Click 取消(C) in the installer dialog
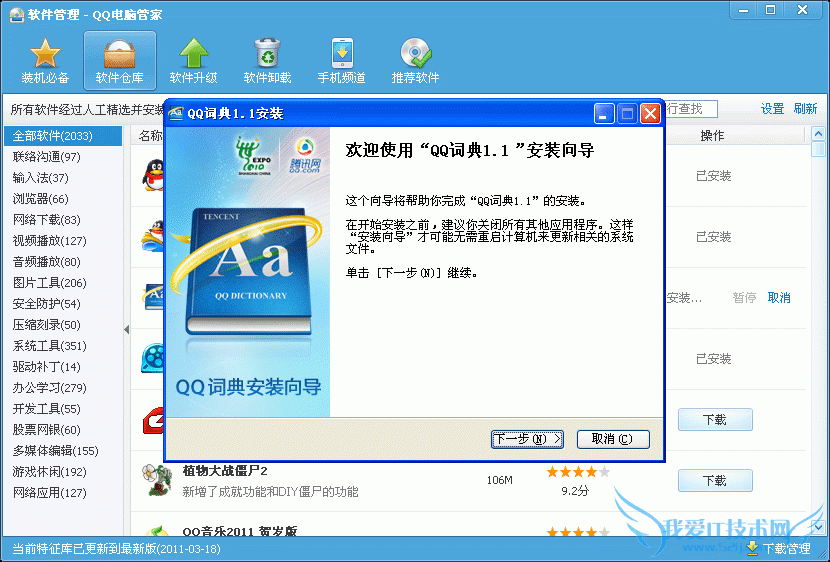Viewport: 830px width, 562px height. [x=613, y=439]
